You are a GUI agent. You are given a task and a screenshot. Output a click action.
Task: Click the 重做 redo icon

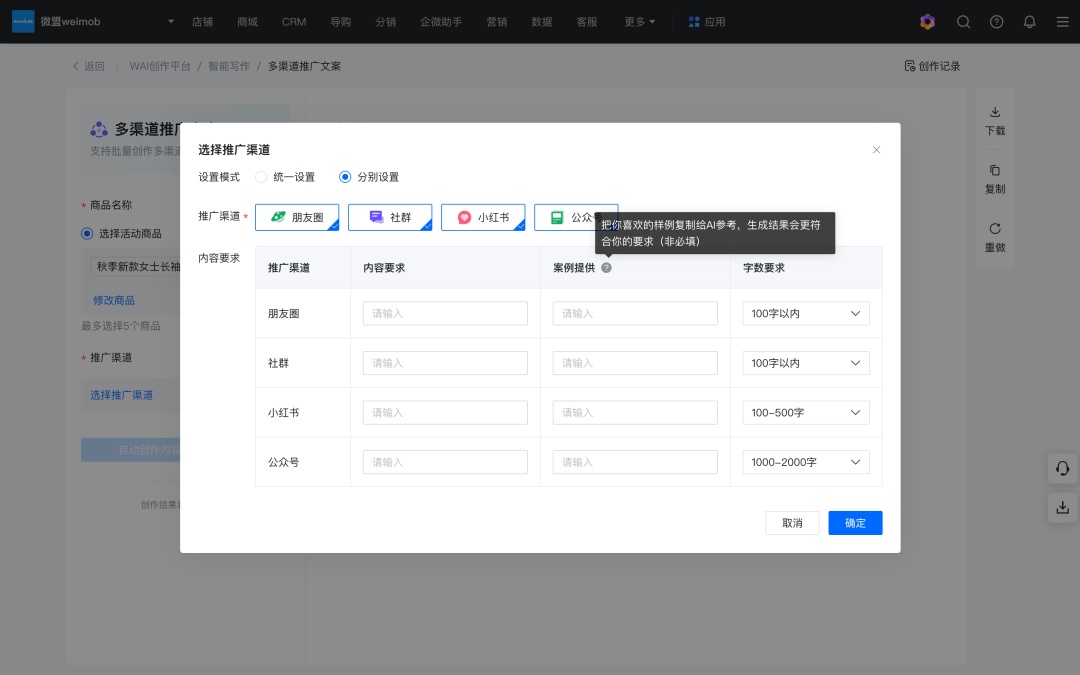click(995, 229)
